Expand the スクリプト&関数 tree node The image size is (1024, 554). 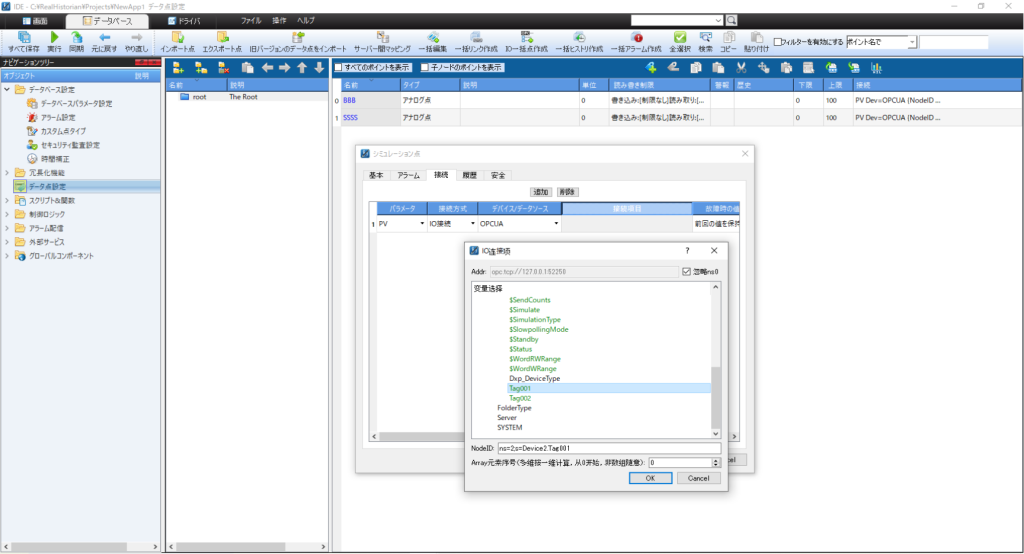[8, 200]
